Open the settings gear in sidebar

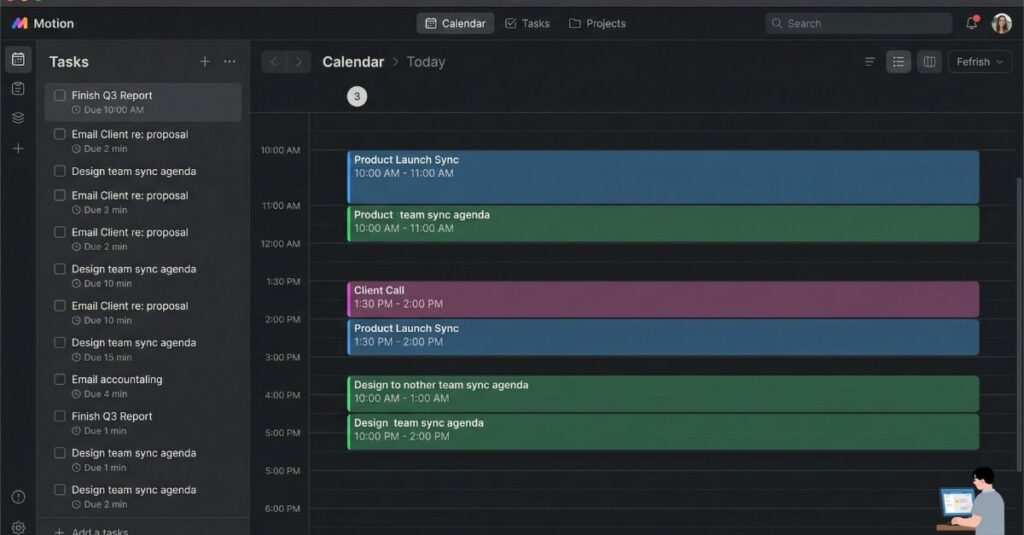(18, 527)
